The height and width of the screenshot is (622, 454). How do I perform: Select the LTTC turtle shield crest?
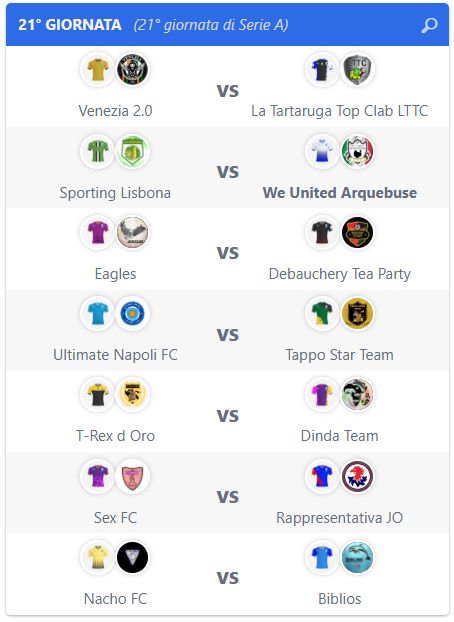coord(357,69)
